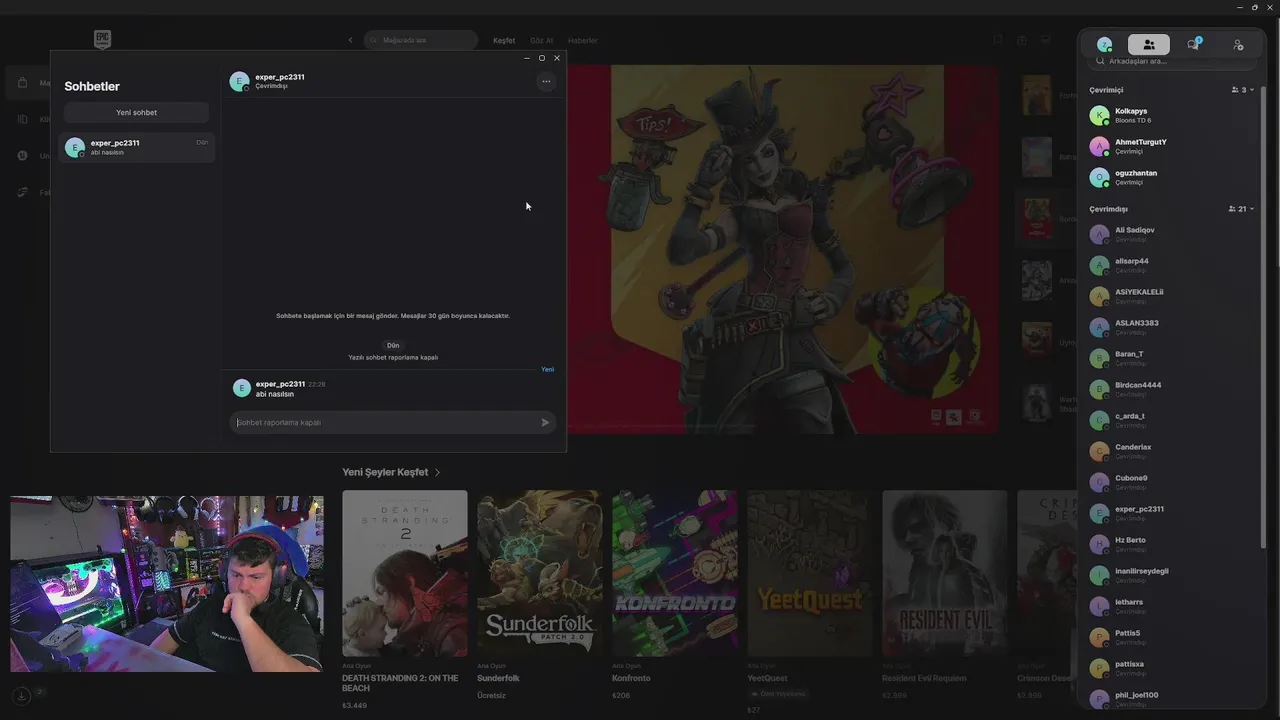Open friend AhmetTurgutY

[1172, 146]
